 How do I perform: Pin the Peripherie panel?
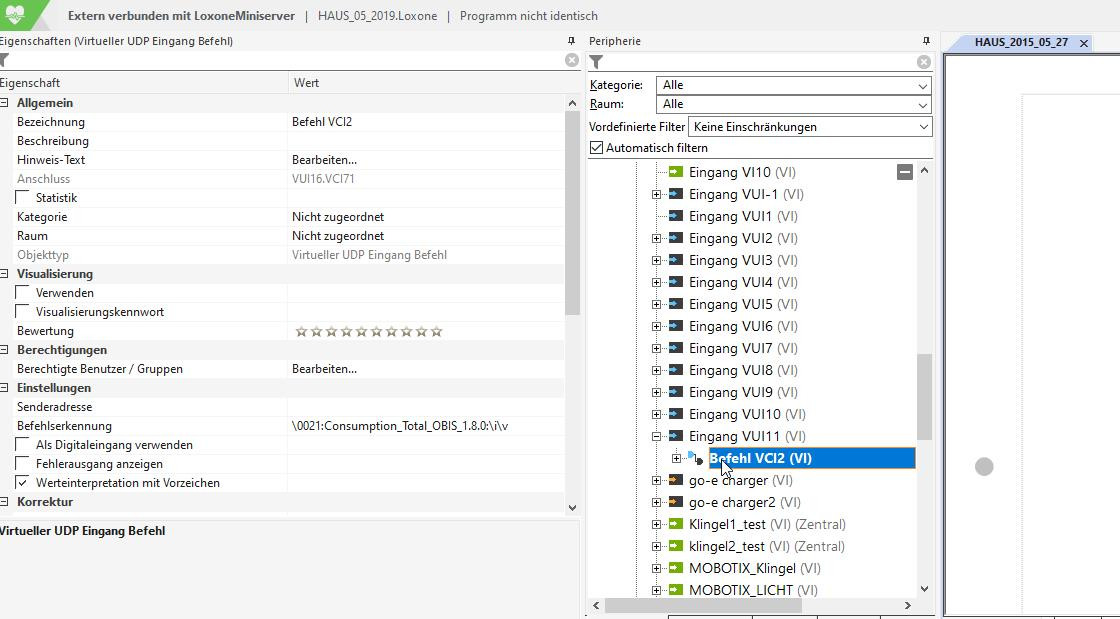926,41
